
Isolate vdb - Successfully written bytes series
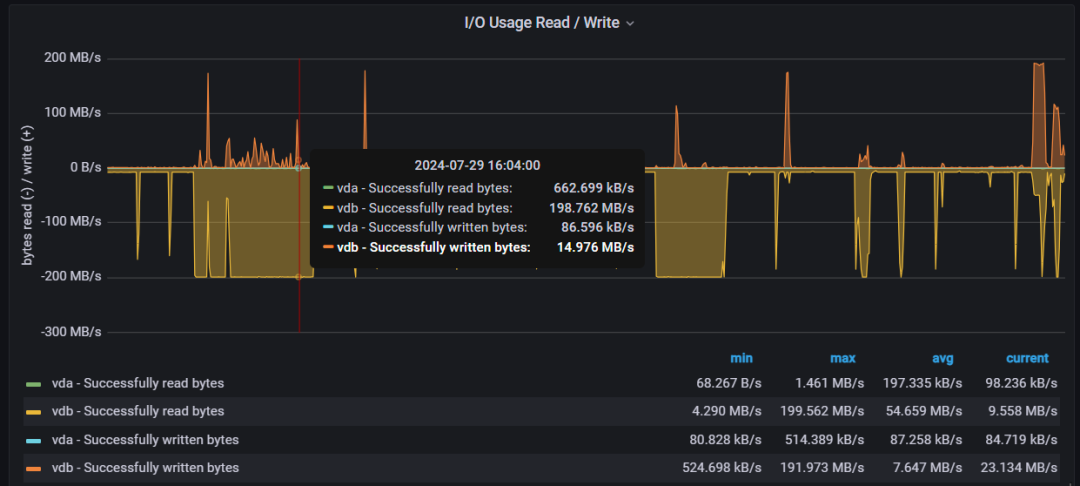[x=145, y=468]
